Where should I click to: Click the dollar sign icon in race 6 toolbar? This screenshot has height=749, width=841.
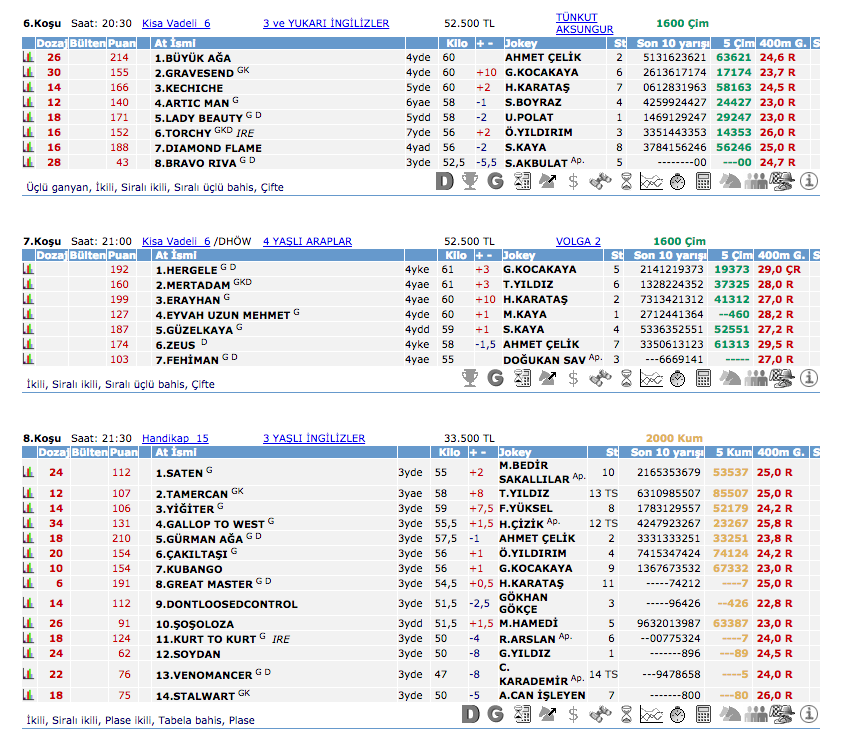[x=573, y=181]
